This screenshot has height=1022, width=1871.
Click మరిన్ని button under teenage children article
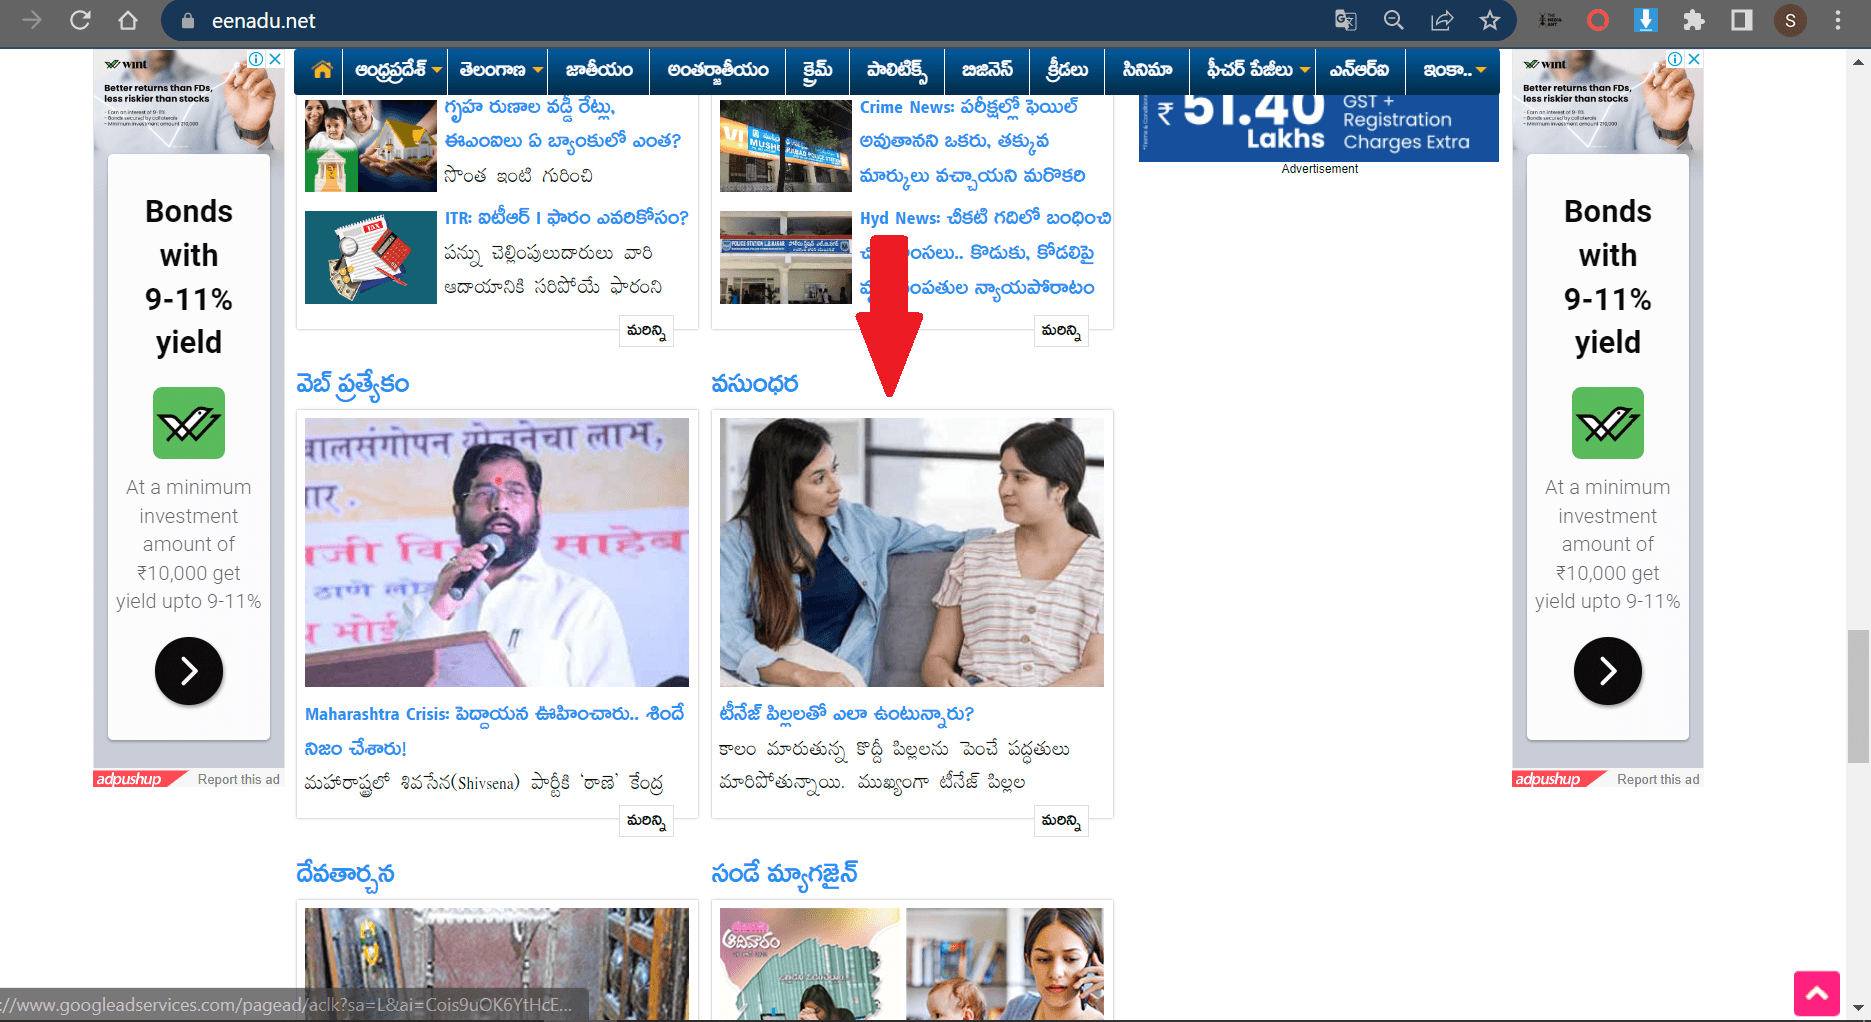pos(1061,821)
